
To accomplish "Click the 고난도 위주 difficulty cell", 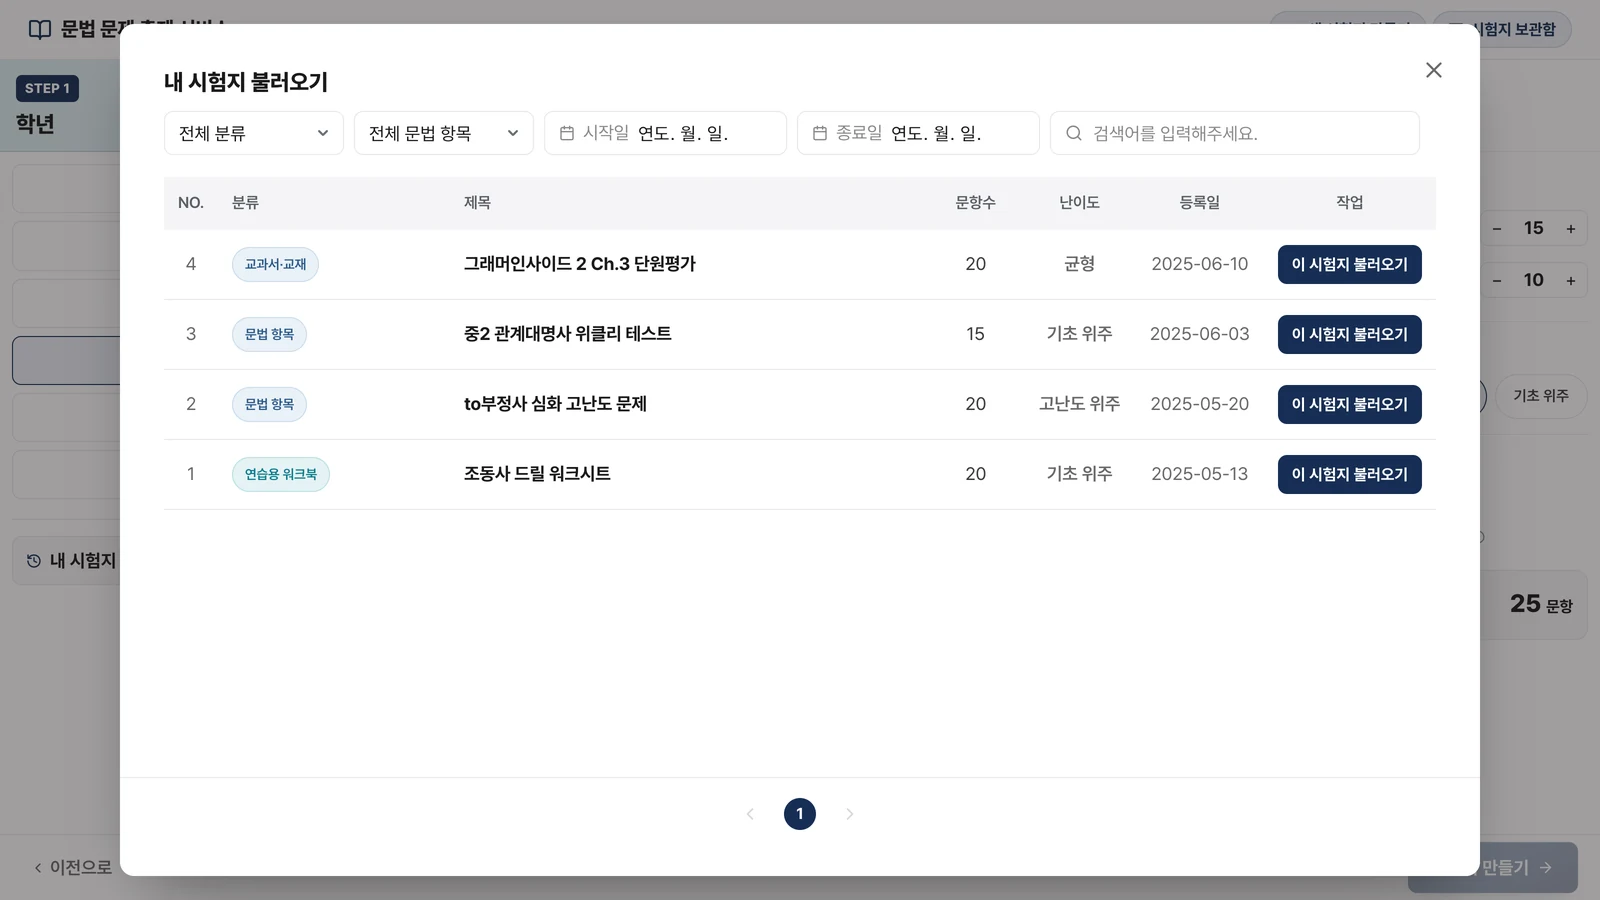I will (1080, 404).
